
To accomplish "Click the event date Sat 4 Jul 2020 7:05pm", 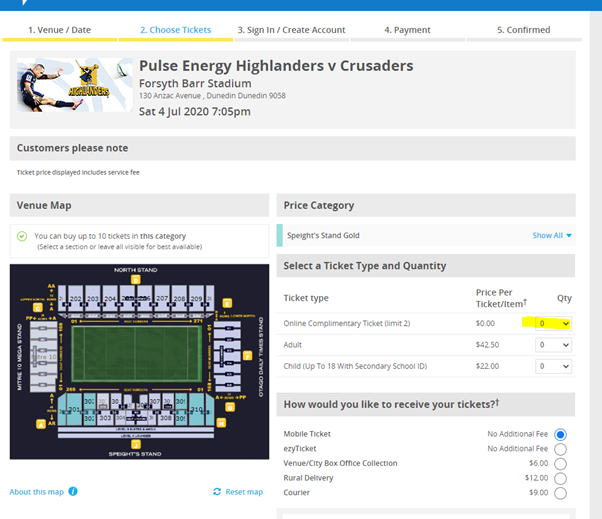I will coord(195,111).
